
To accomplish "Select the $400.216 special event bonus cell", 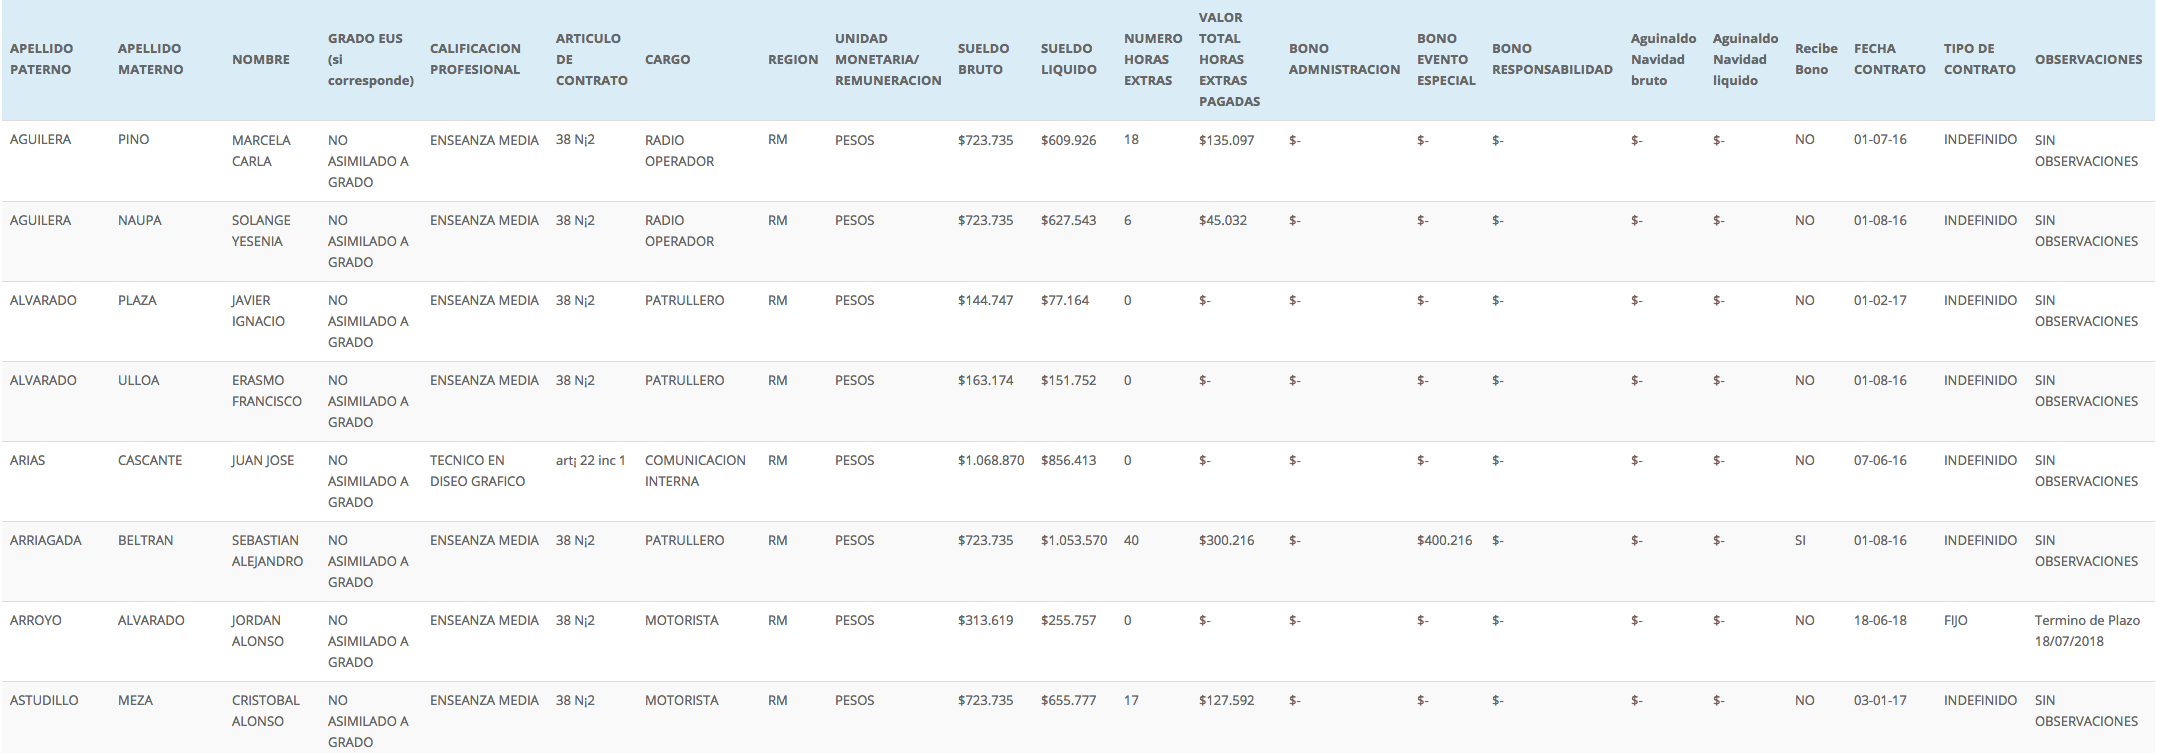I will pos(1444,540).
